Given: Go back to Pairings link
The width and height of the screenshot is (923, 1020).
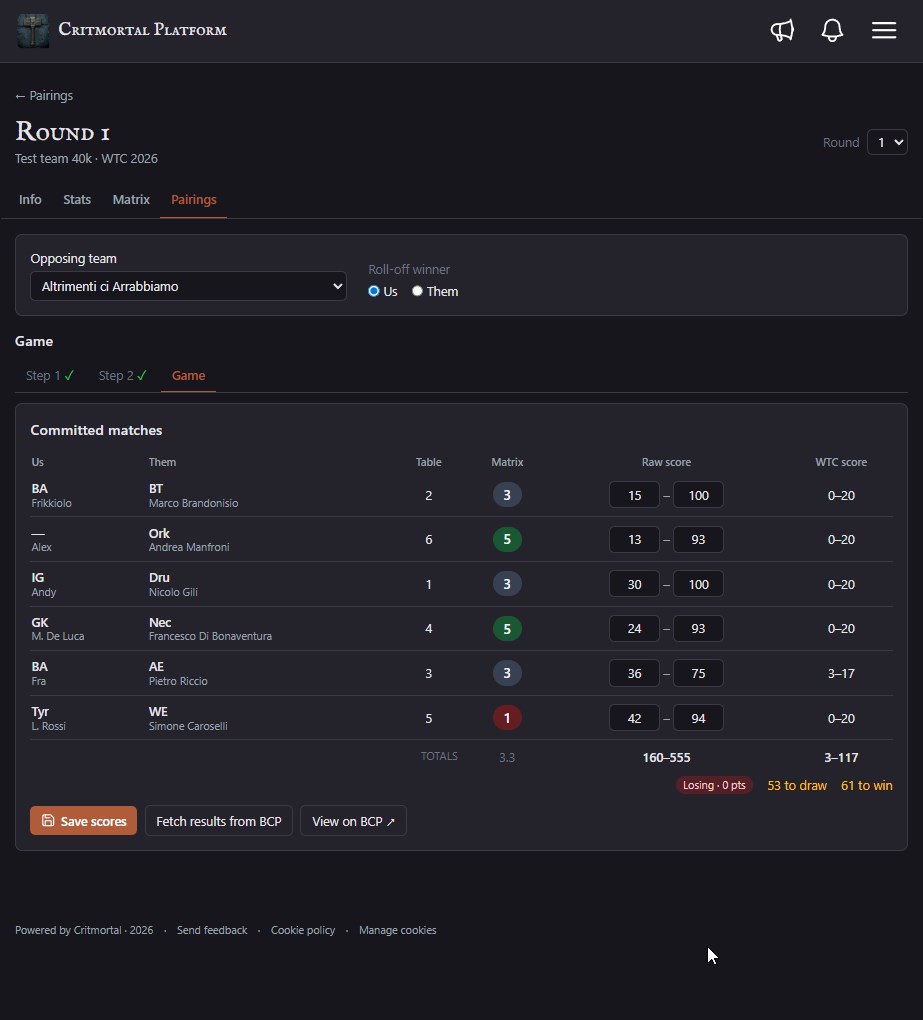Looking at the screenshot, I should click(44, 96).
